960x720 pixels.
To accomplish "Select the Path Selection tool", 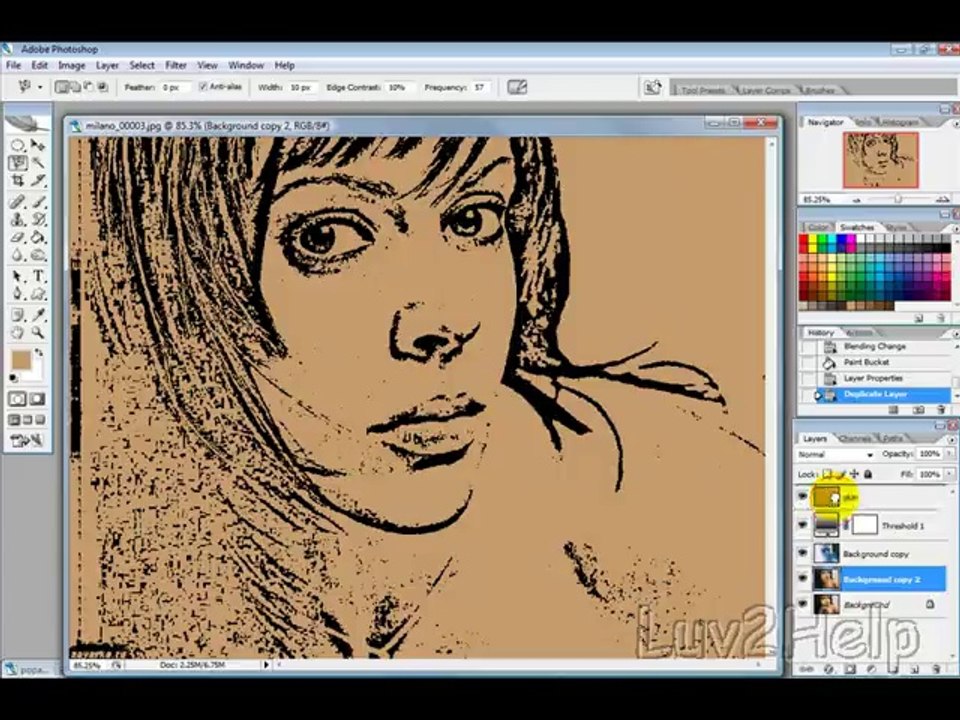I will (x=18, y=276).
